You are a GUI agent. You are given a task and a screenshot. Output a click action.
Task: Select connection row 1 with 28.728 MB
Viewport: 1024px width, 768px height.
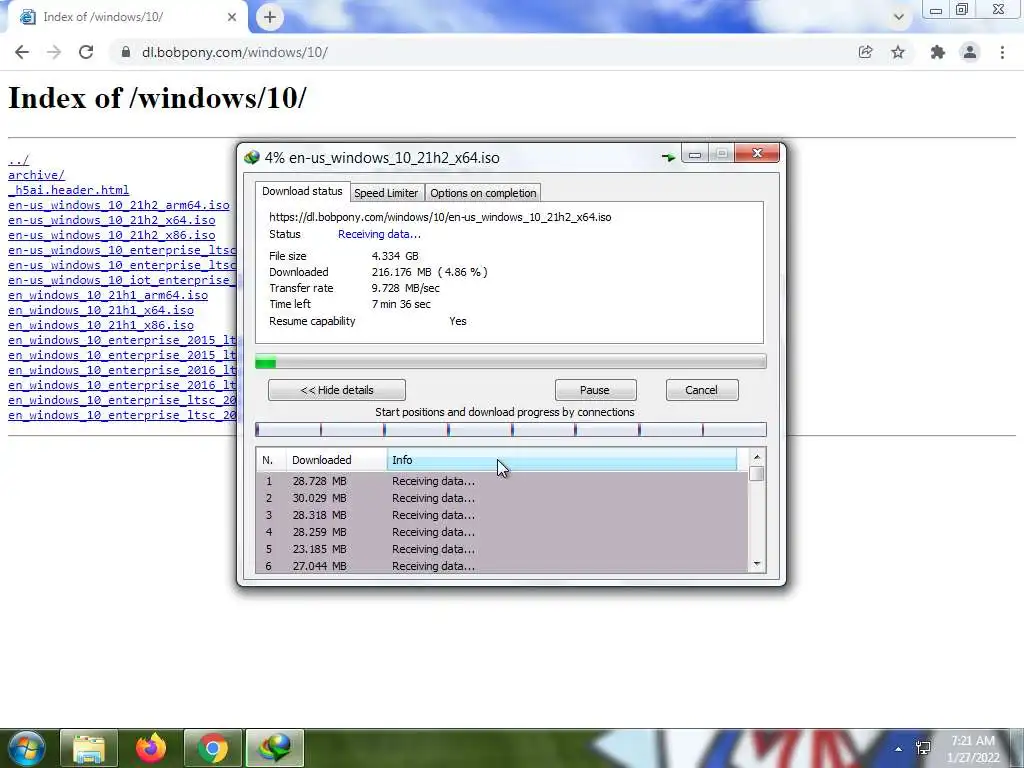pyautogui.click(x=502, y=481)
